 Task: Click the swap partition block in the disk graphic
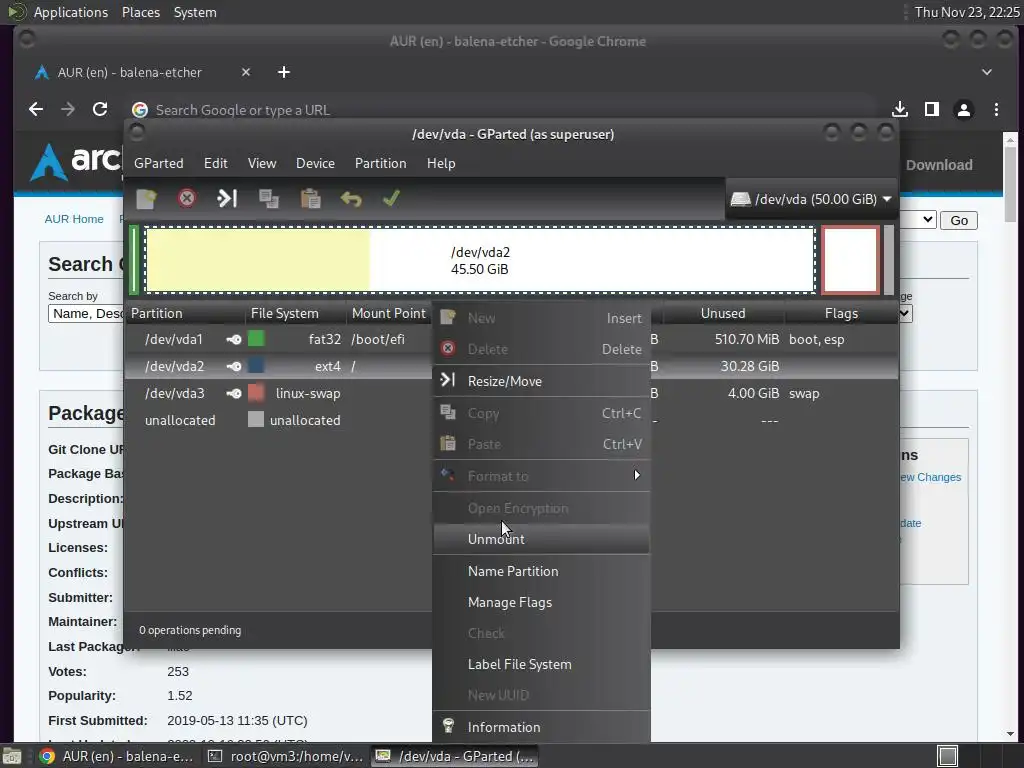pyautogui.click(x=850, y=260)
